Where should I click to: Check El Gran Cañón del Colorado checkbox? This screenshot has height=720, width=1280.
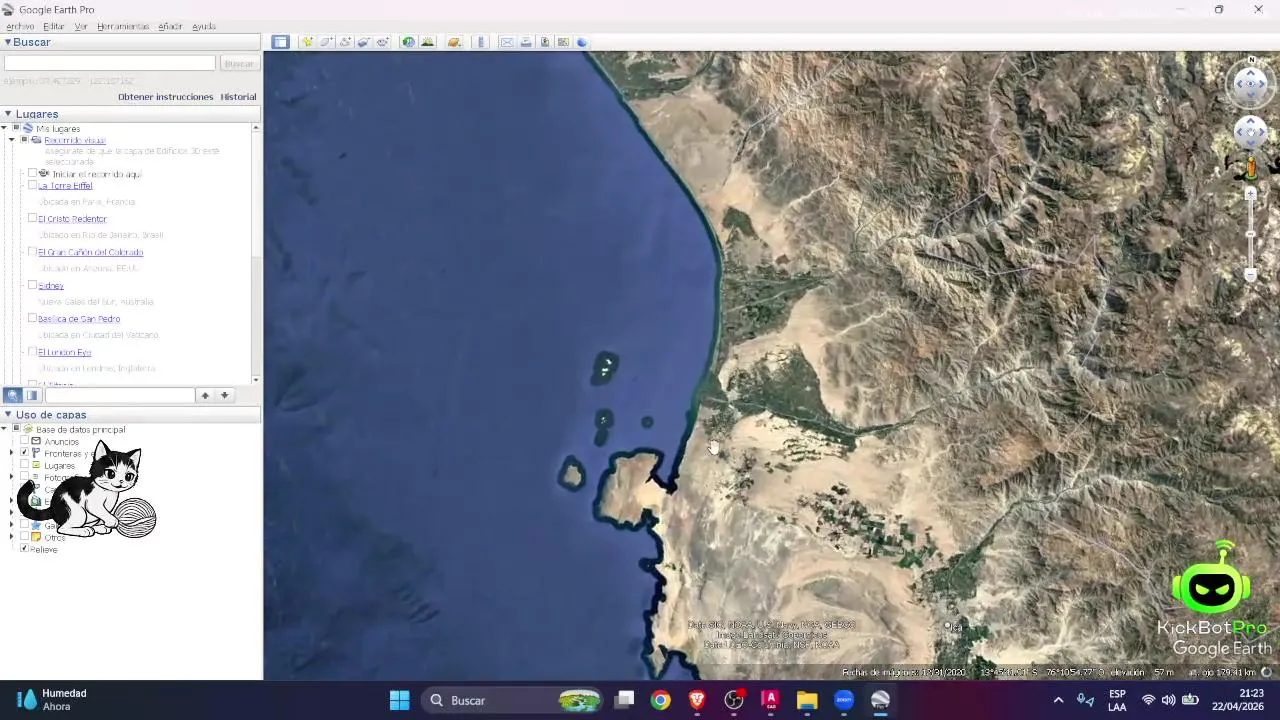[32, 251]
